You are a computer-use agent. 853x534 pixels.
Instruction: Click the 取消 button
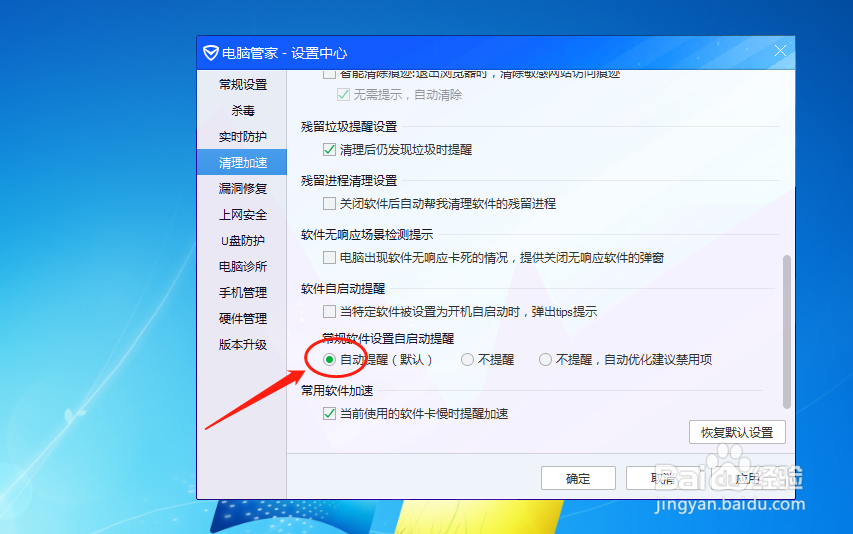click(x=663, y=479)
